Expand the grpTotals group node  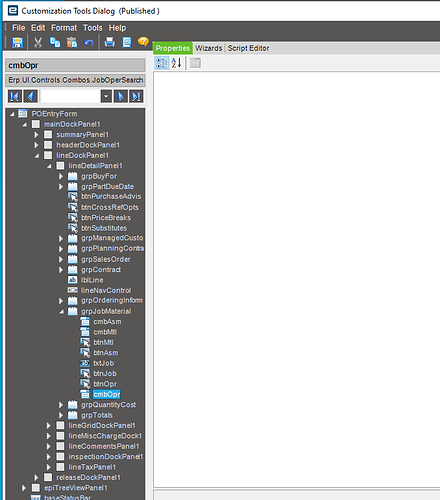[61, 415]
